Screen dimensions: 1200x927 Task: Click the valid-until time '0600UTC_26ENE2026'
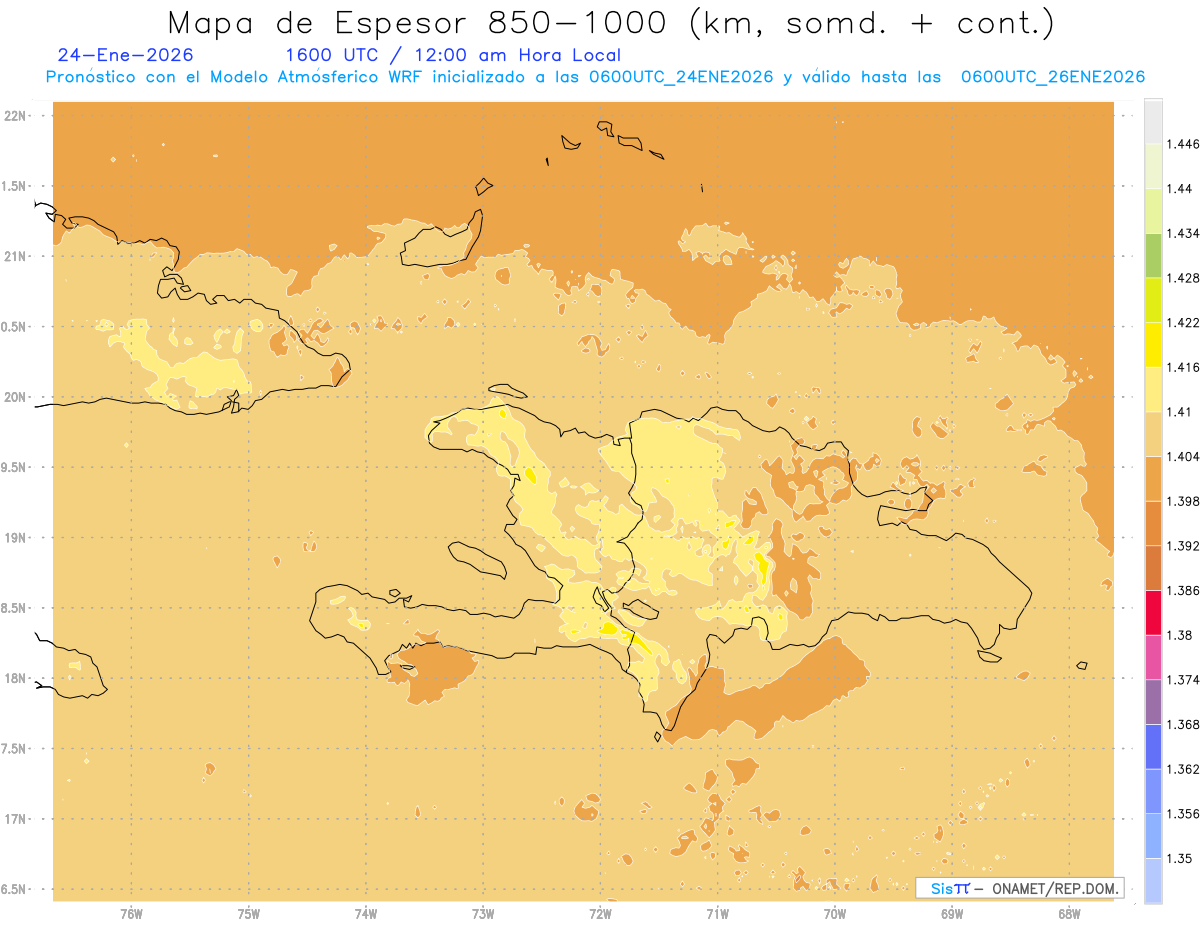(x=1053, y=77)
